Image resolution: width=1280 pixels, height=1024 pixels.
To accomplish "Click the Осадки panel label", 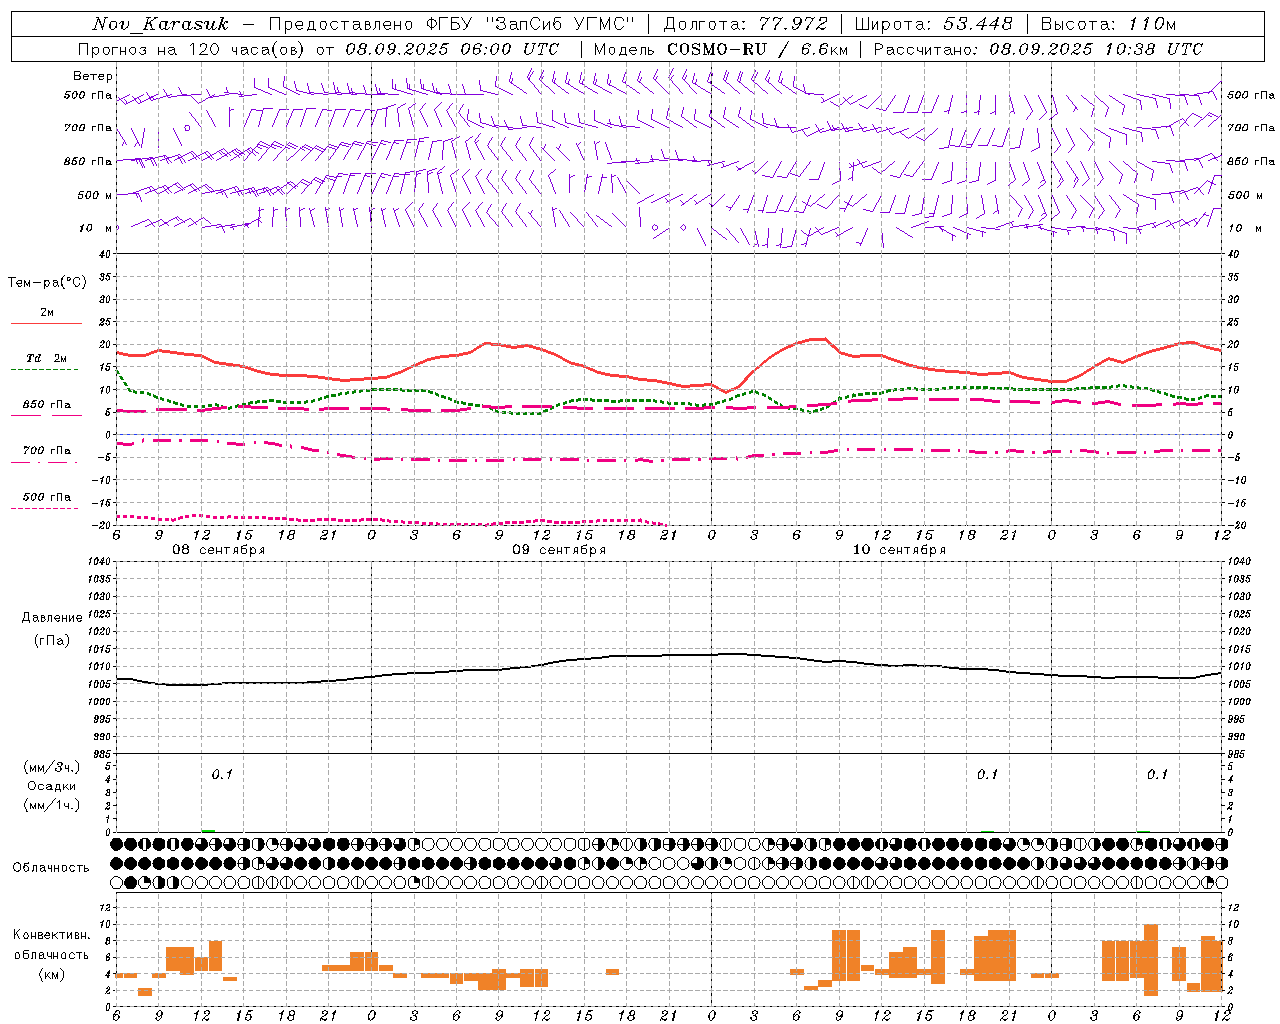I will coord(52,786).
